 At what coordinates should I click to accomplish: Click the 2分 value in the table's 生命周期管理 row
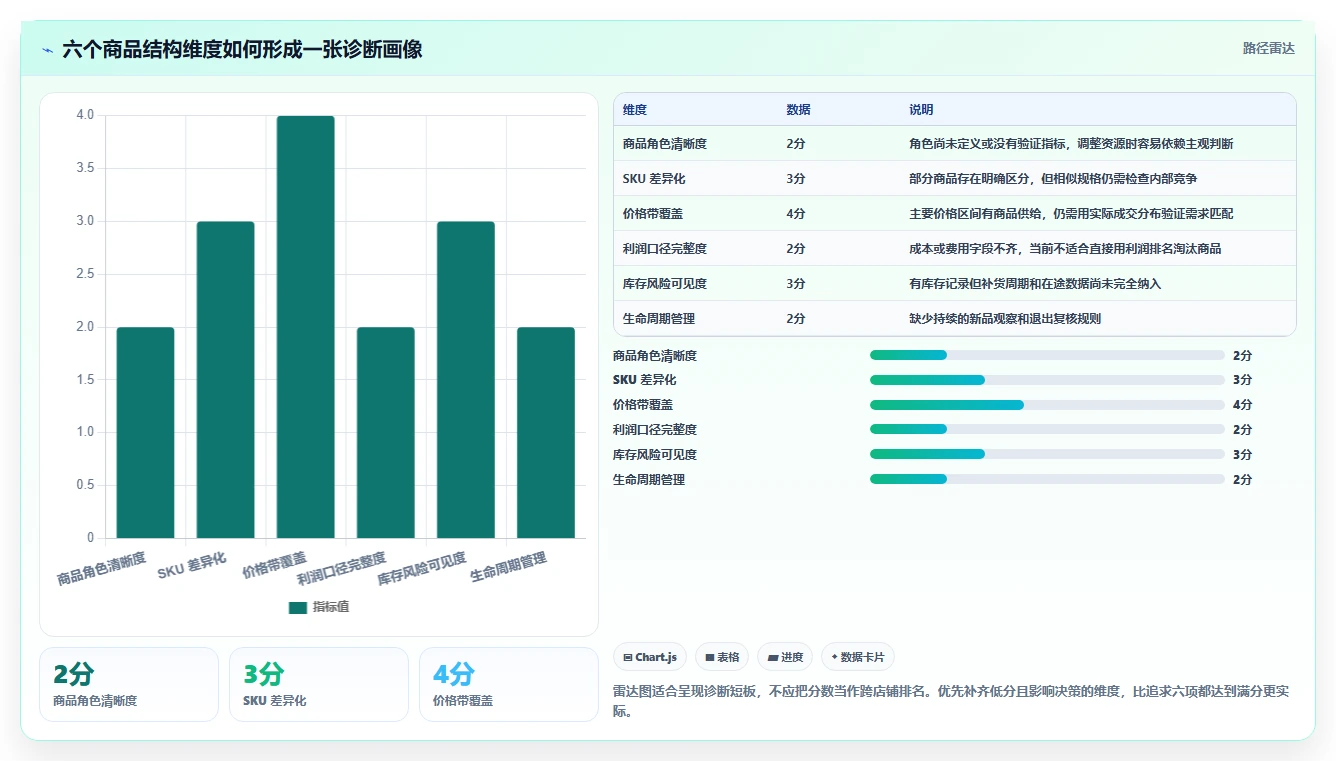pyautogui.click(x=796, y=318)
